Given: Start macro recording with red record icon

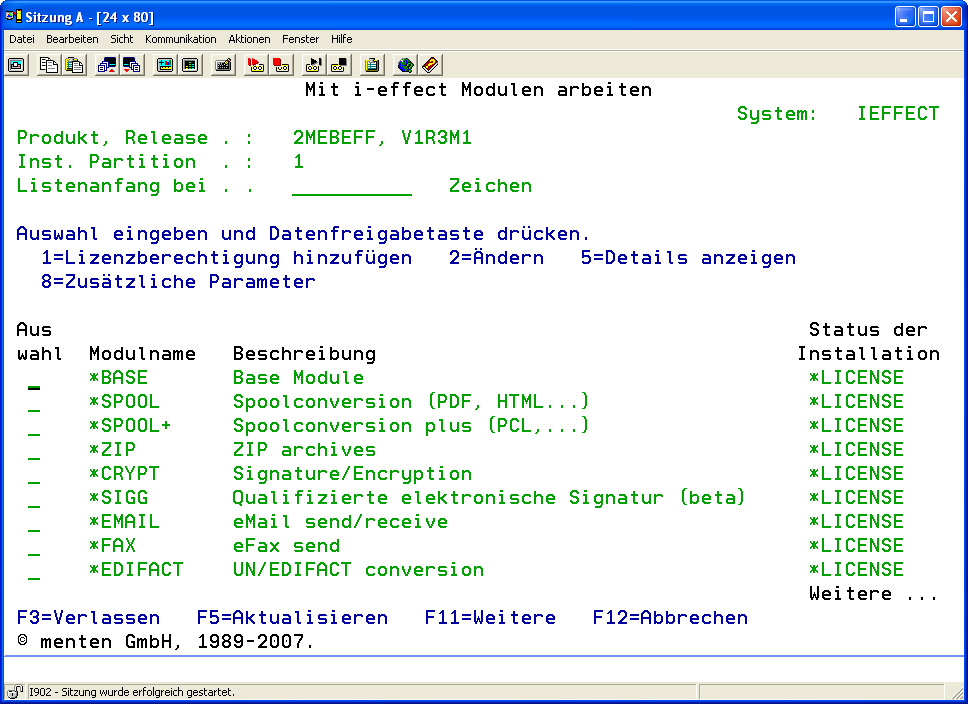Looking at the screenshot, I should click(256, 65).
